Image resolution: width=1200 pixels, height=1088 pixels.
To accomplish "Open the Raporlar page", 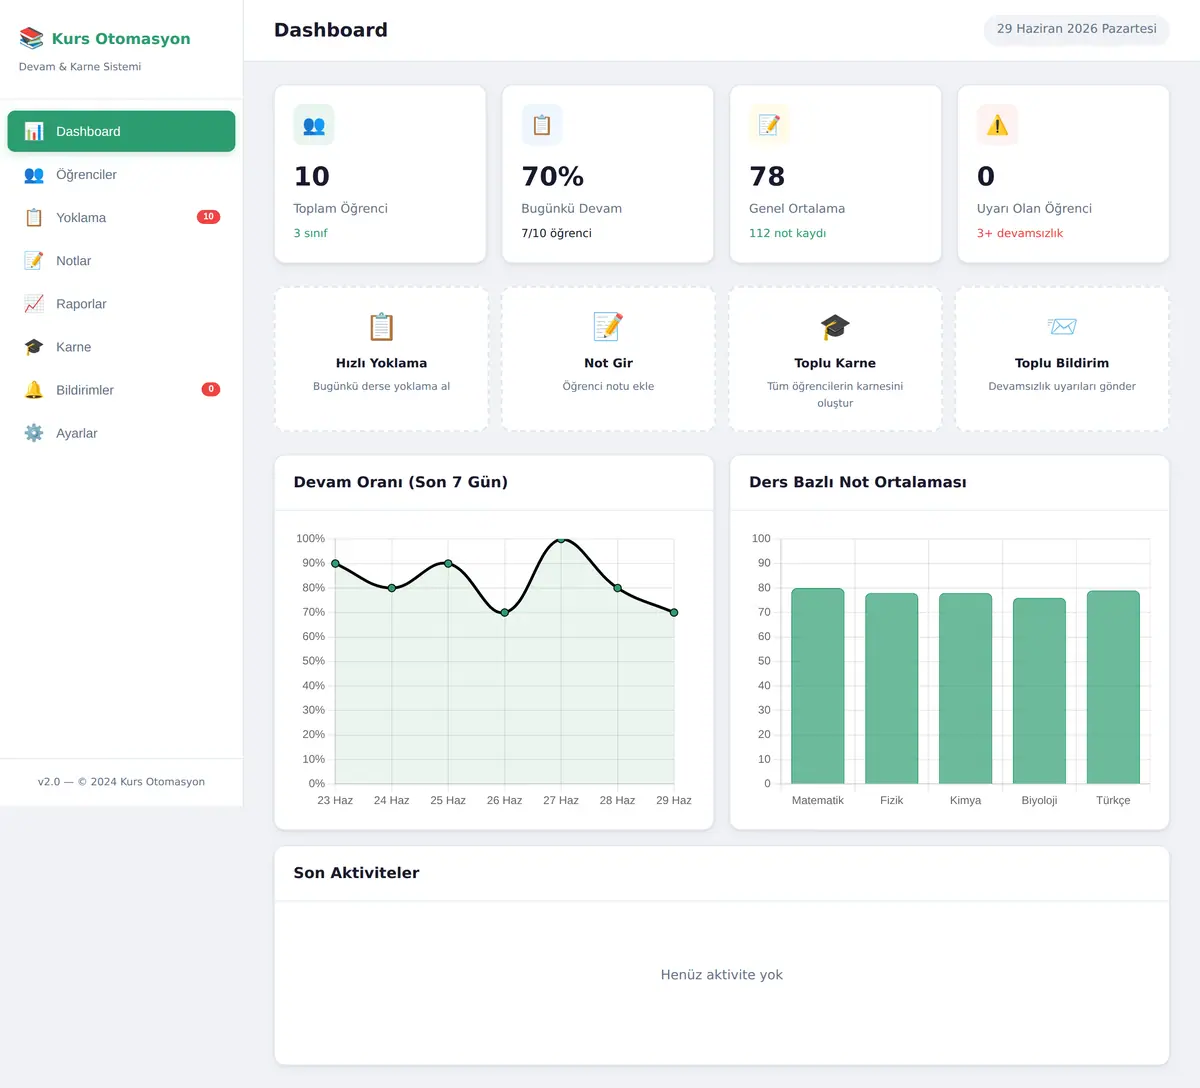I will pos(121,304).
